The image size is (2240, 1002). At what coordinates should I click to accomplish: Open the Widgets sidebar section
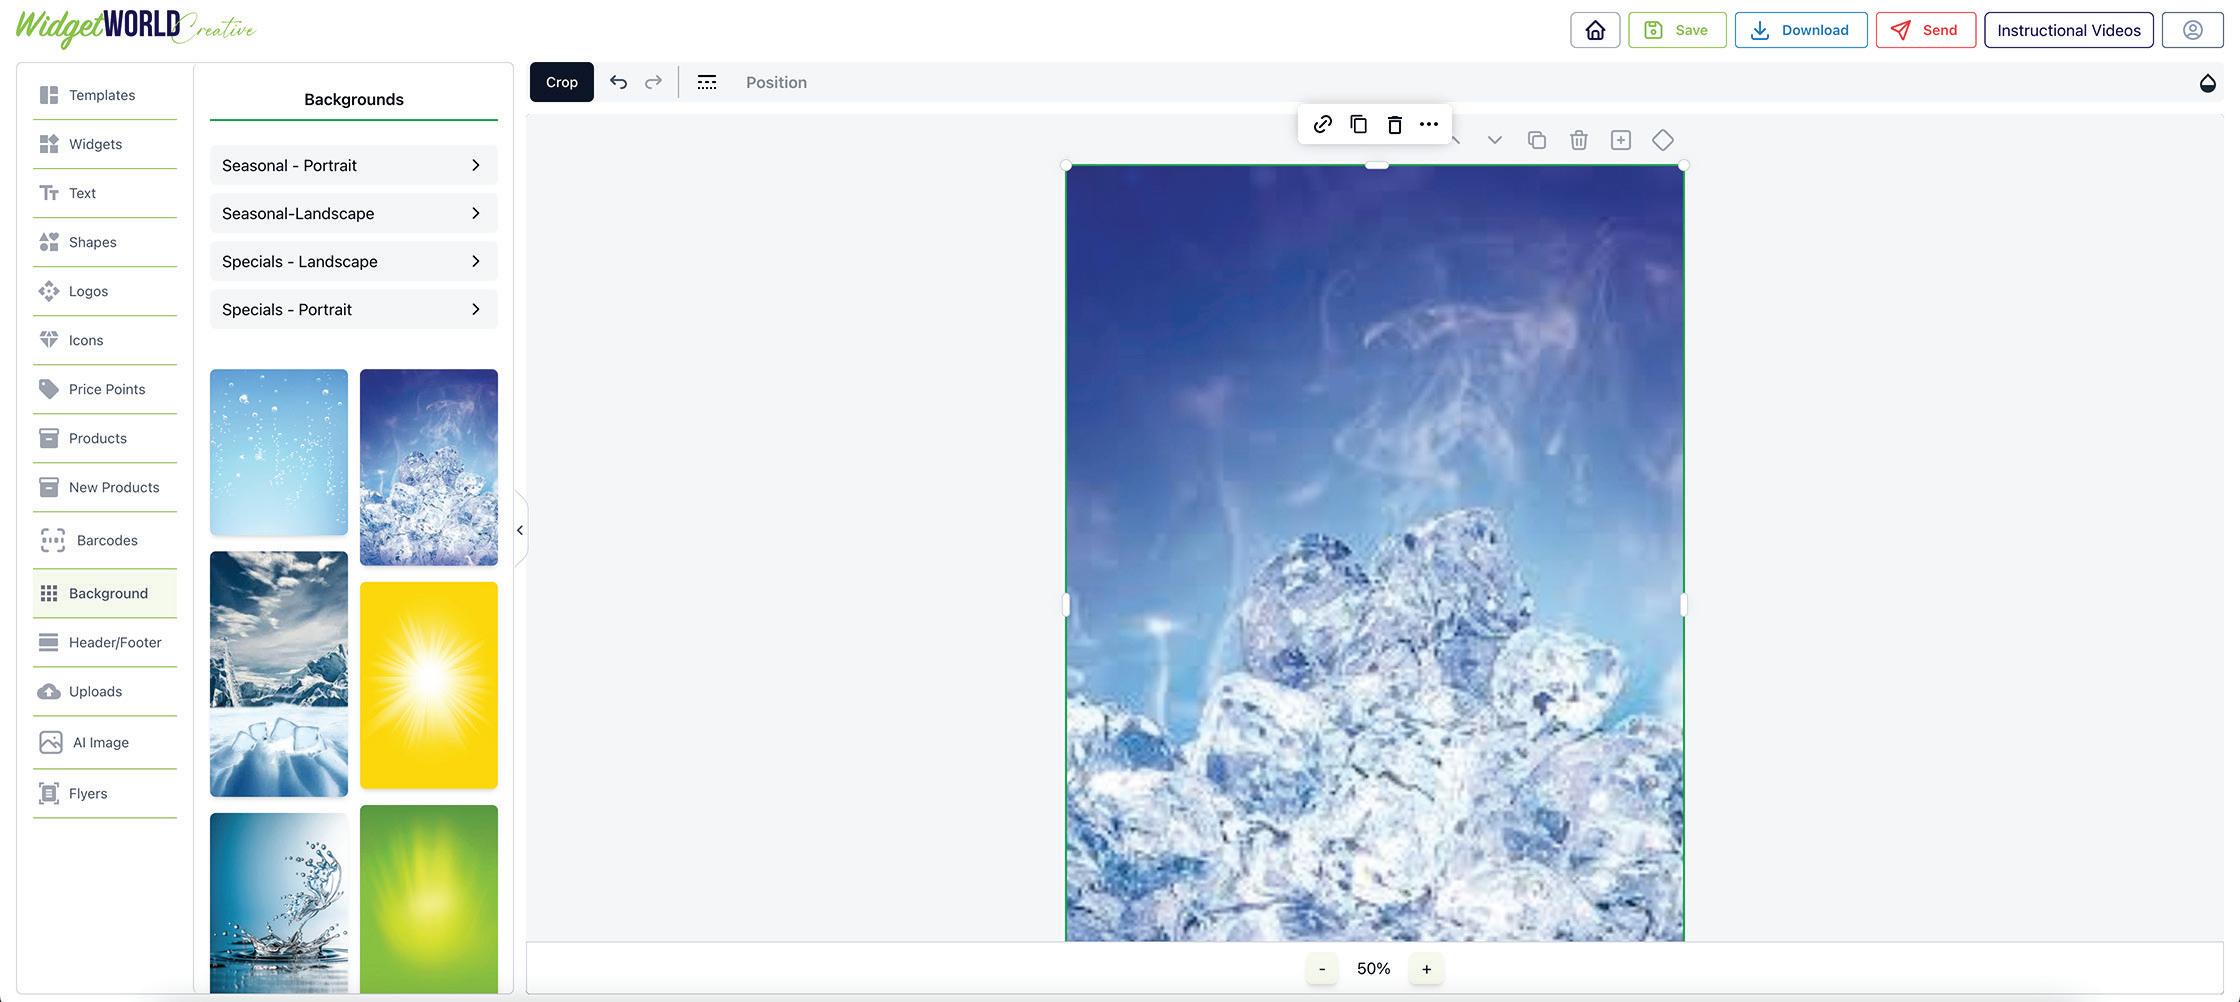[x=104, y=144]
